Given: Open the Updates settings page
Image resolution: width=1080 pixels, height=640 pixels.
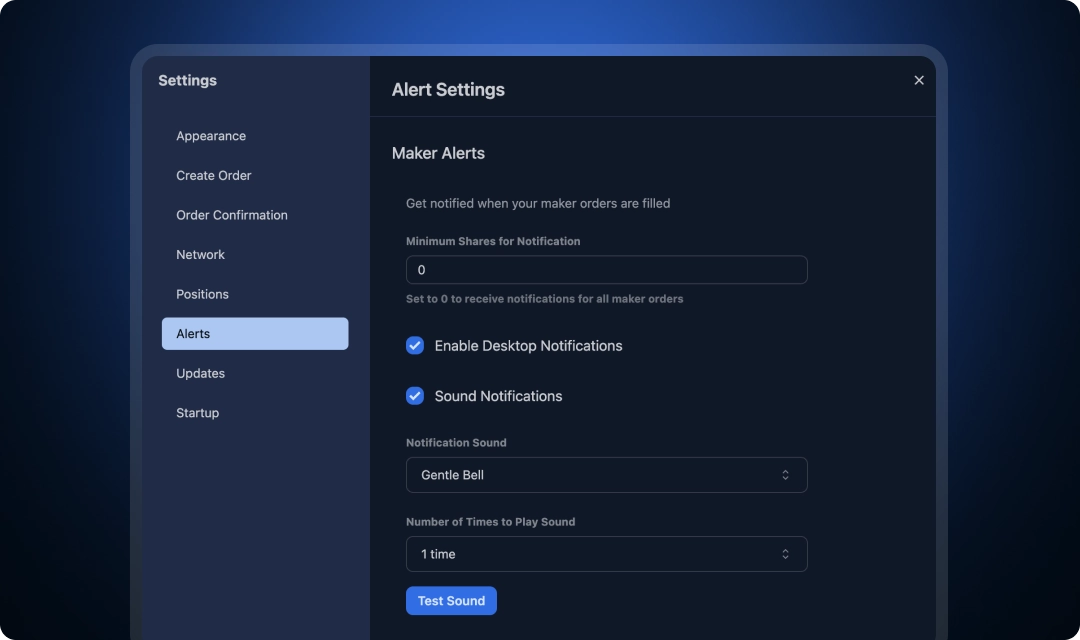Looking at the screenshot, I should click(200, 373).
